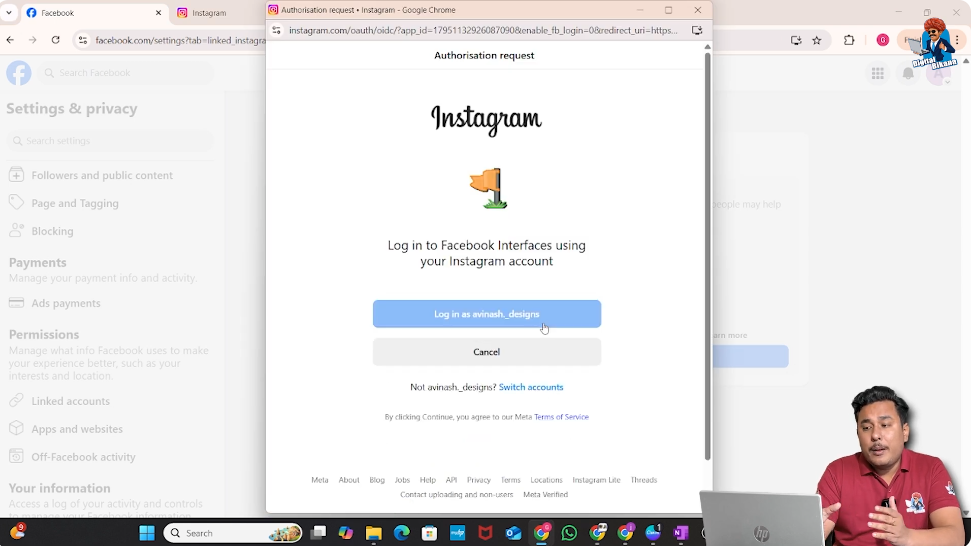Open WhatsApp from taskbar
Viewport: 971px width, 546px height.
569,533
